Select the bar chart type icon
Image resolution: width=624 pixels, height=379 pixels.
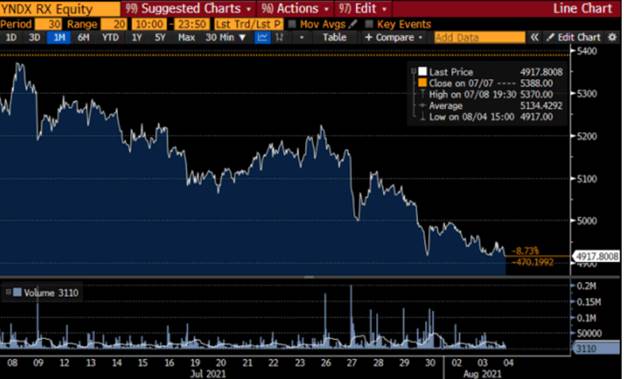[x=280, y=37]
